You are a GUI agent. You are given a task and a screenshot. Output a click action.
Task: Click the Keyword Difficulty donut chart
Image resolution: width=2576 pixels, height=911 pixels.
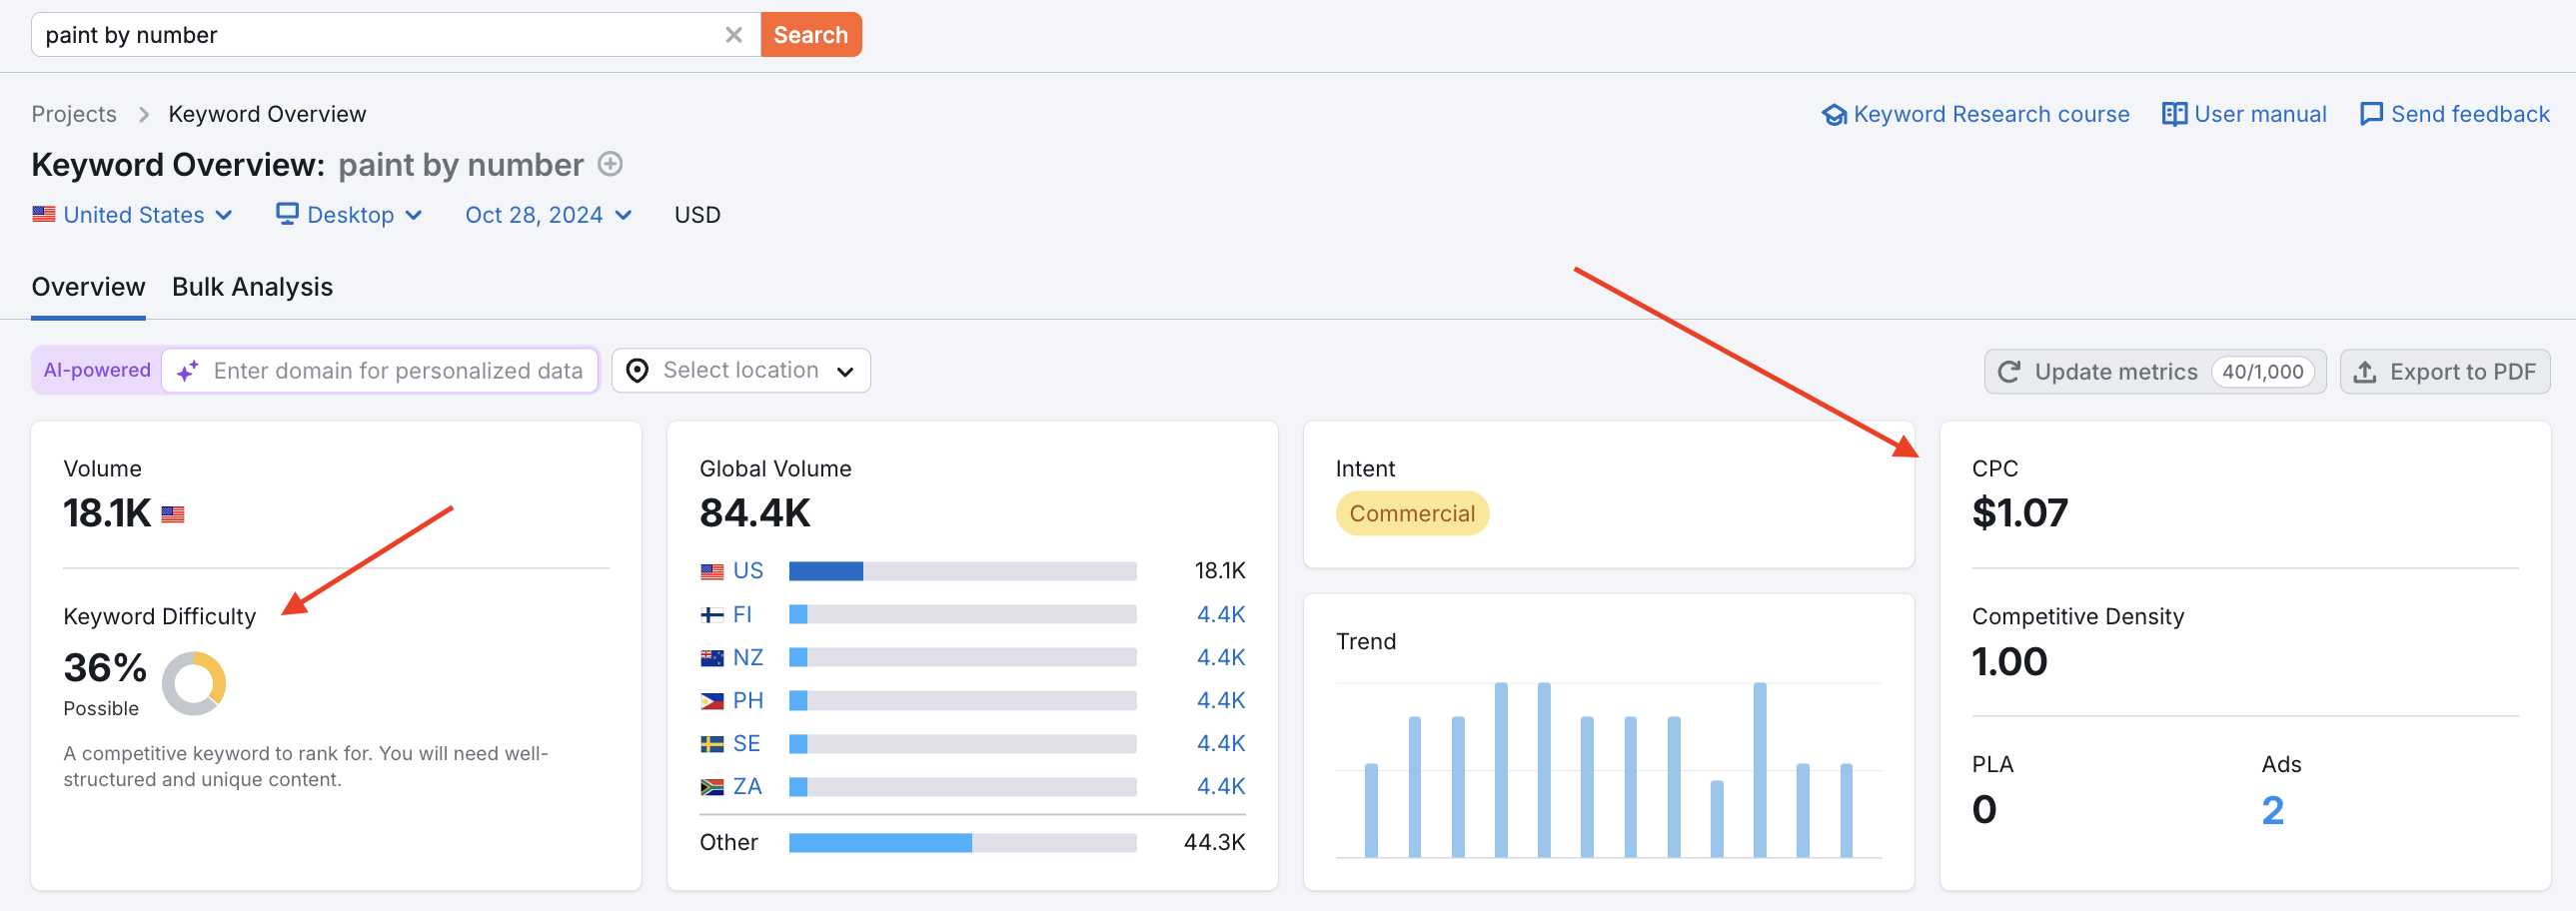click(x=194, y=683)
